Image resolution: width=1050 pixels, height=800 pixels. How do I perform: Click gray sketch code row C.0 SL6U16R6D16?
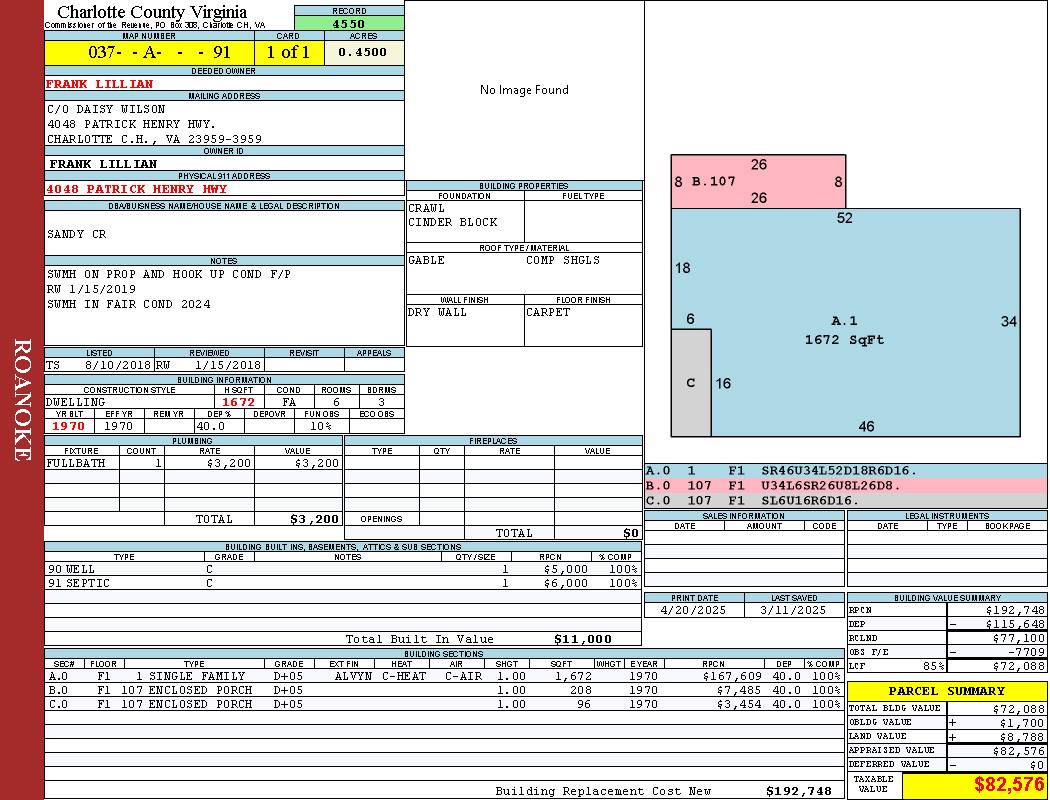click(846, 501)
